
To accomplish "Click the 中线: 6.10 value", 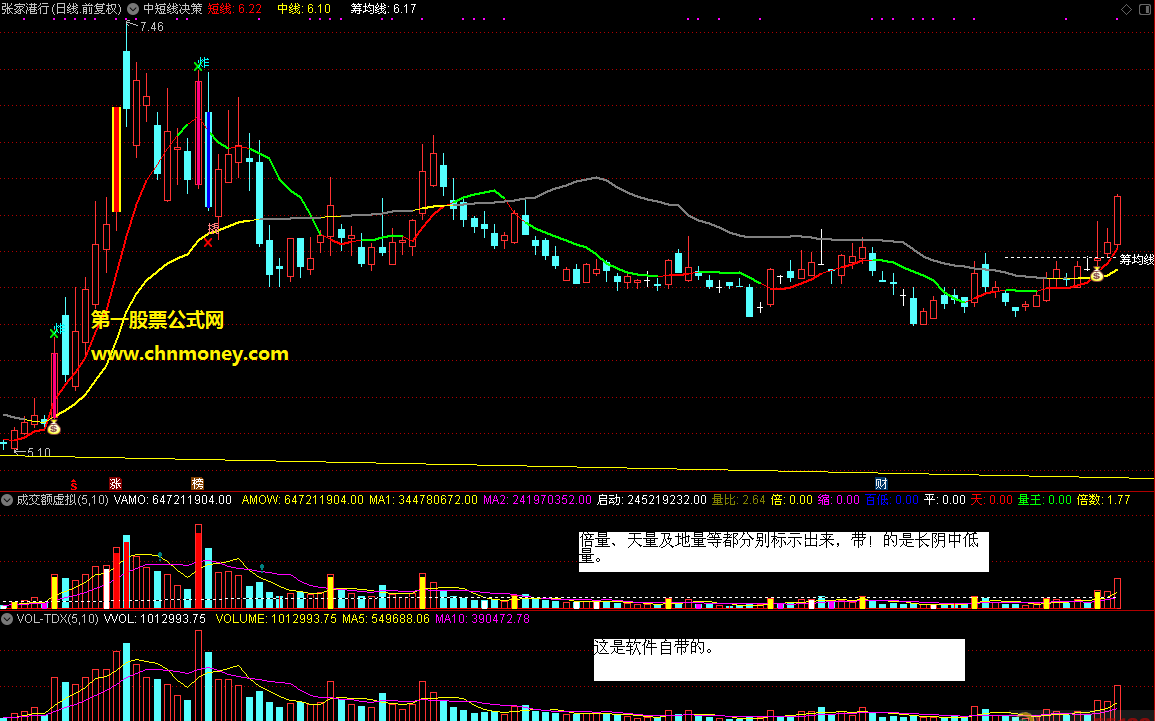I will coord(304,9).
